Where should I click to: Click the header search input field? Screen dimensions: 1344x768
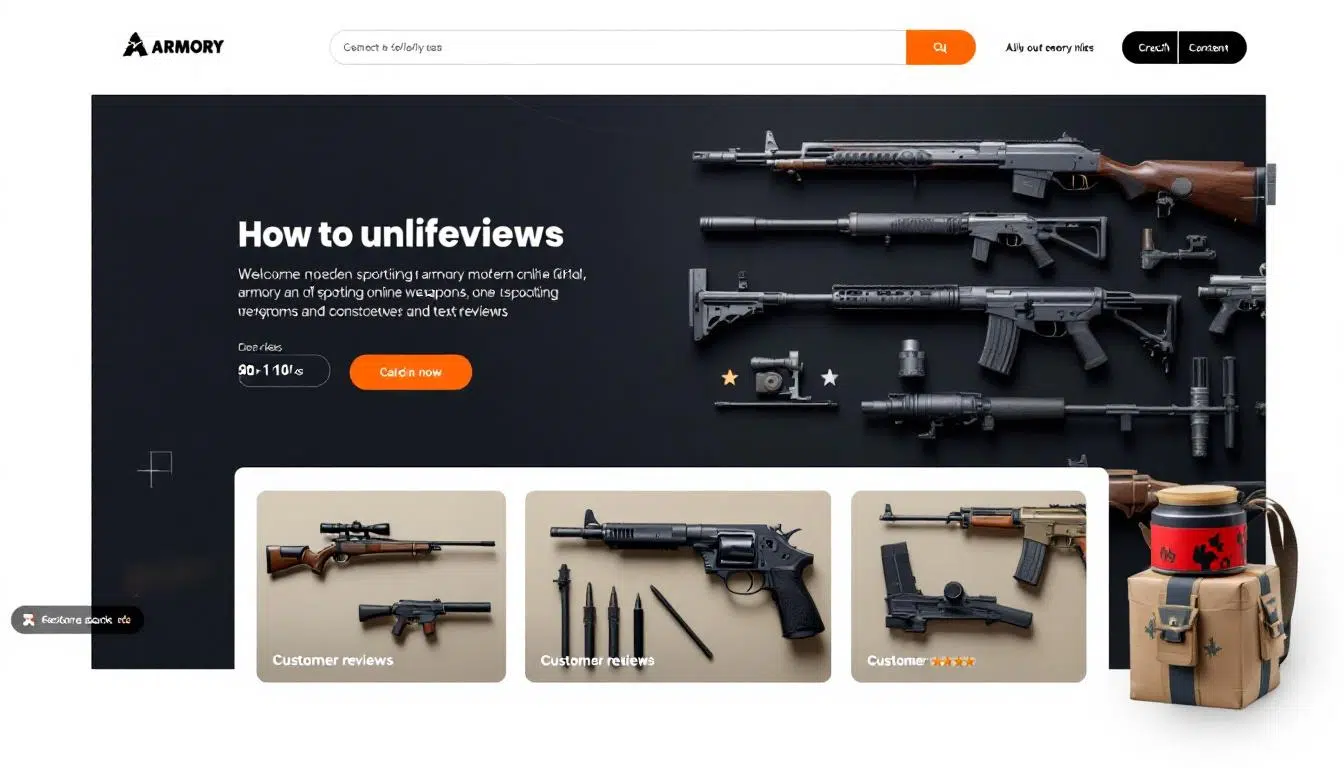(x=618, y=47)
